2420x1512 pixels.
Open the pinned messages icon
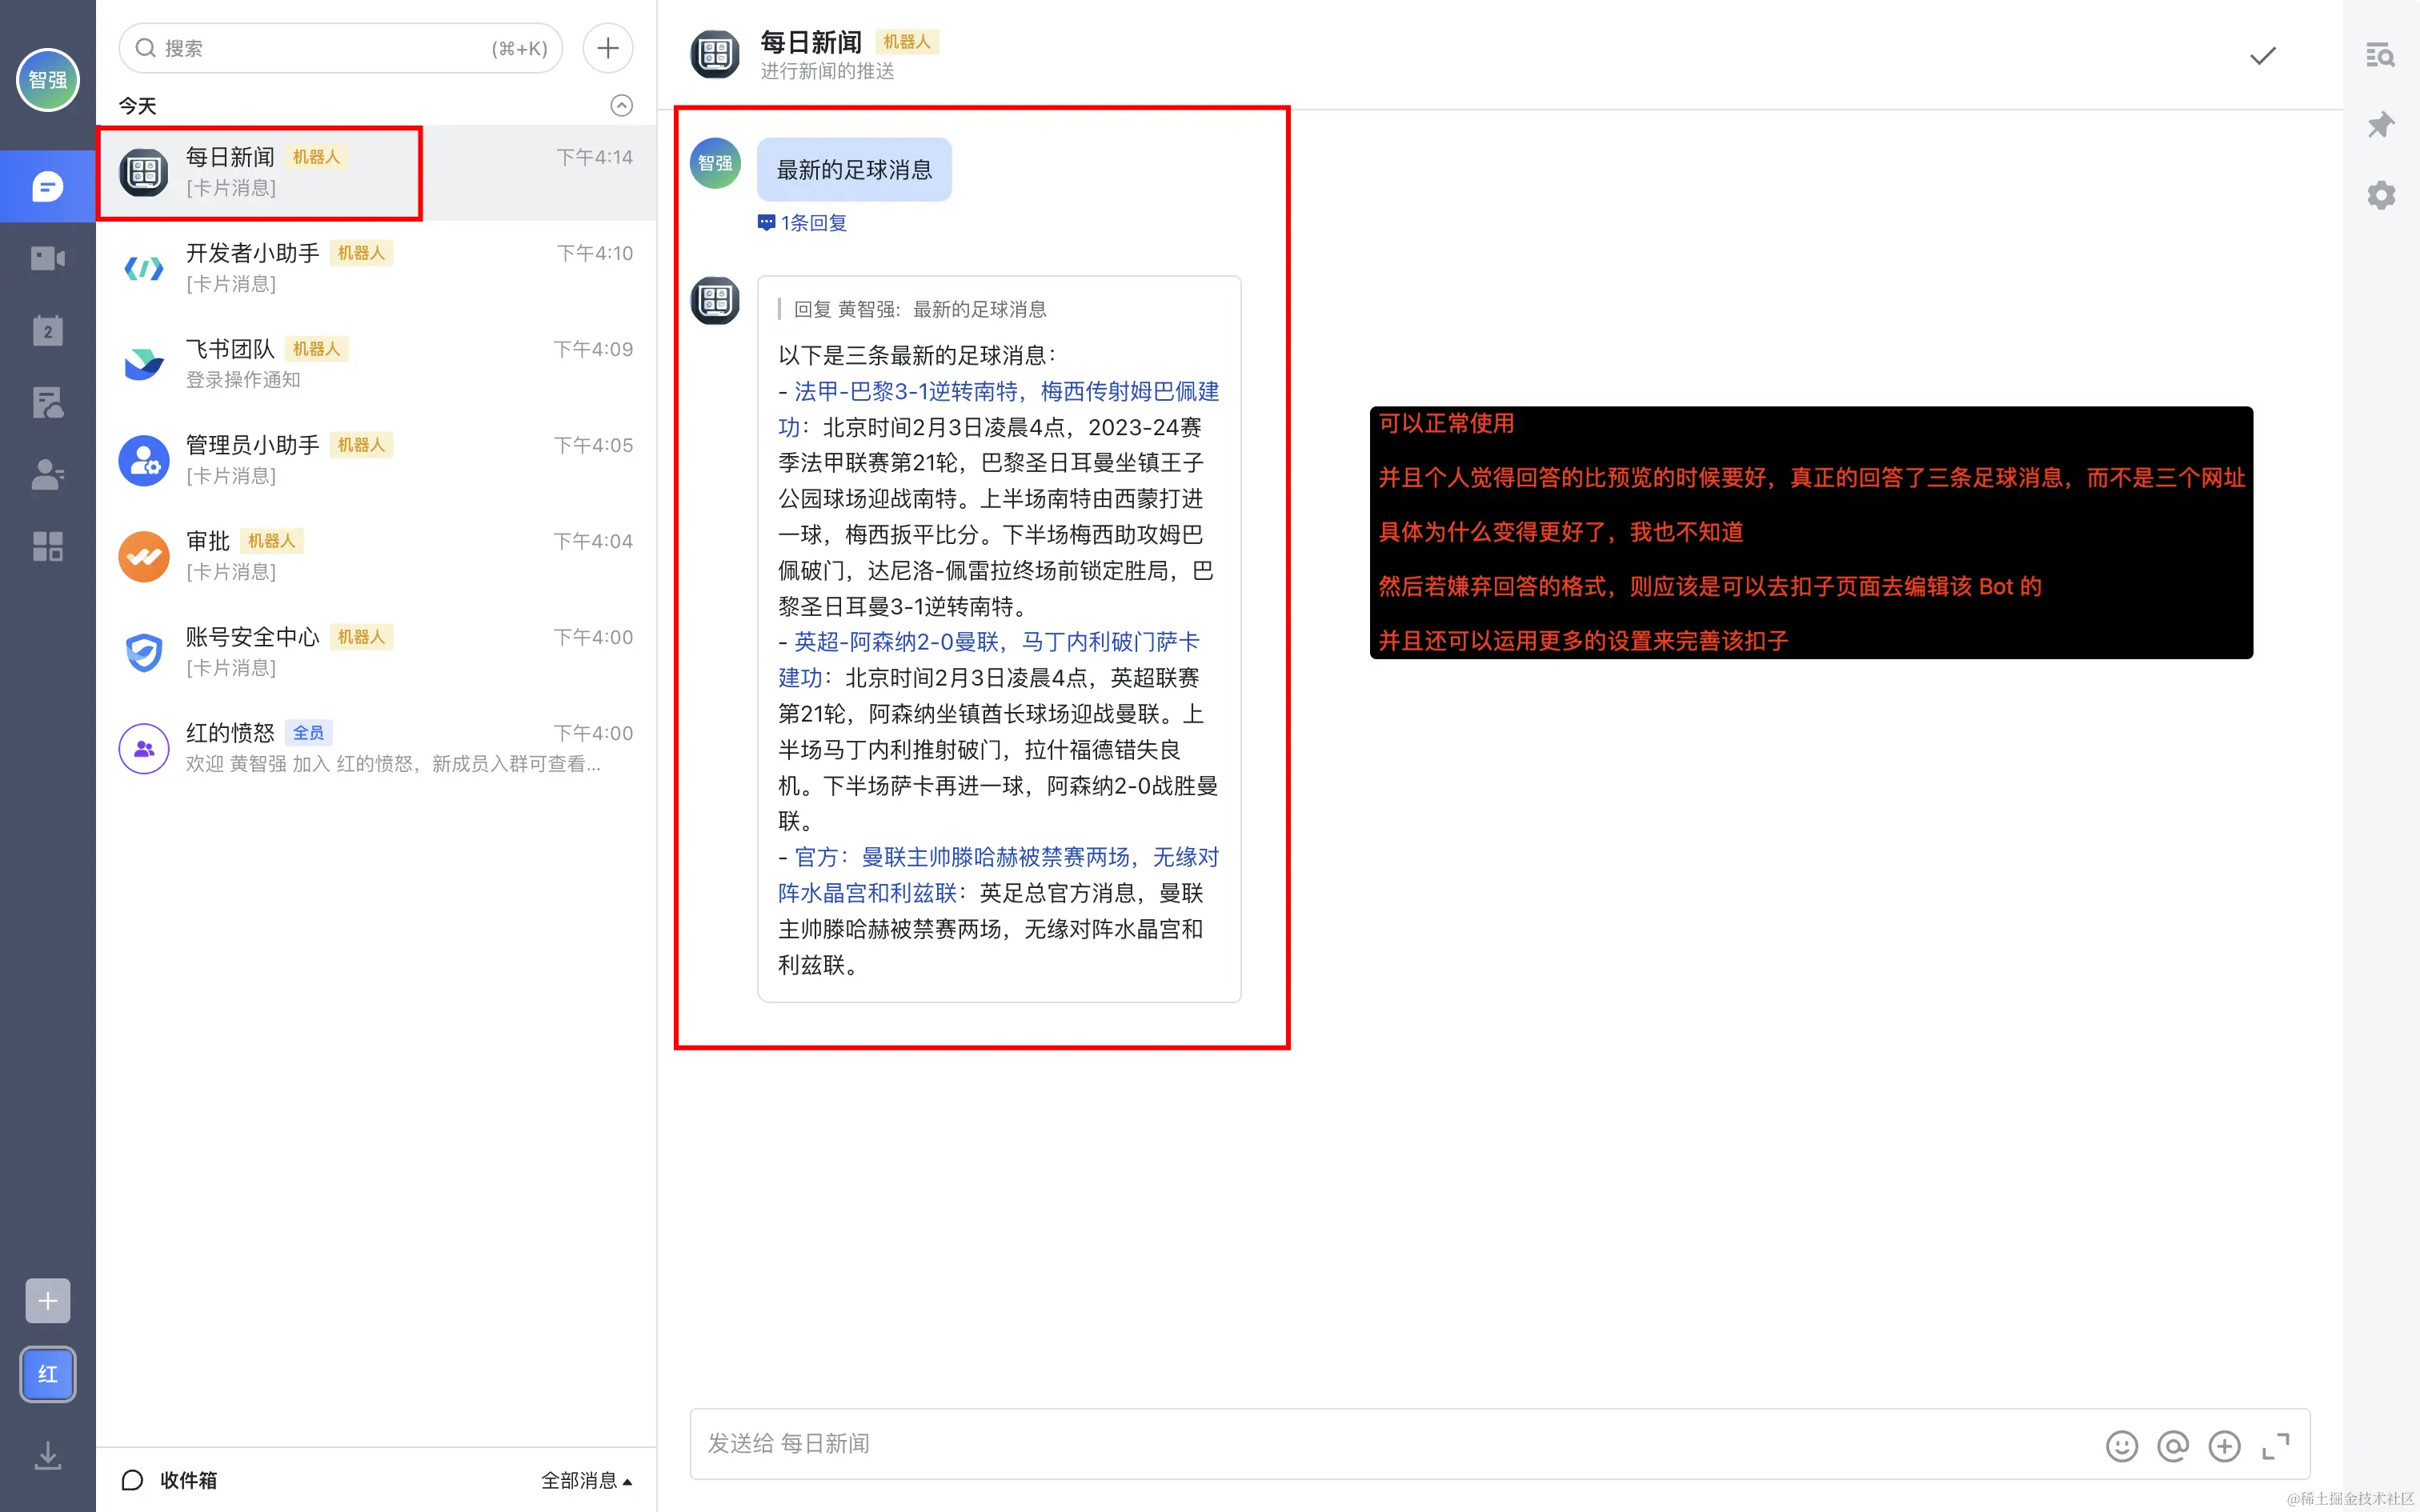click(2380, 125)
